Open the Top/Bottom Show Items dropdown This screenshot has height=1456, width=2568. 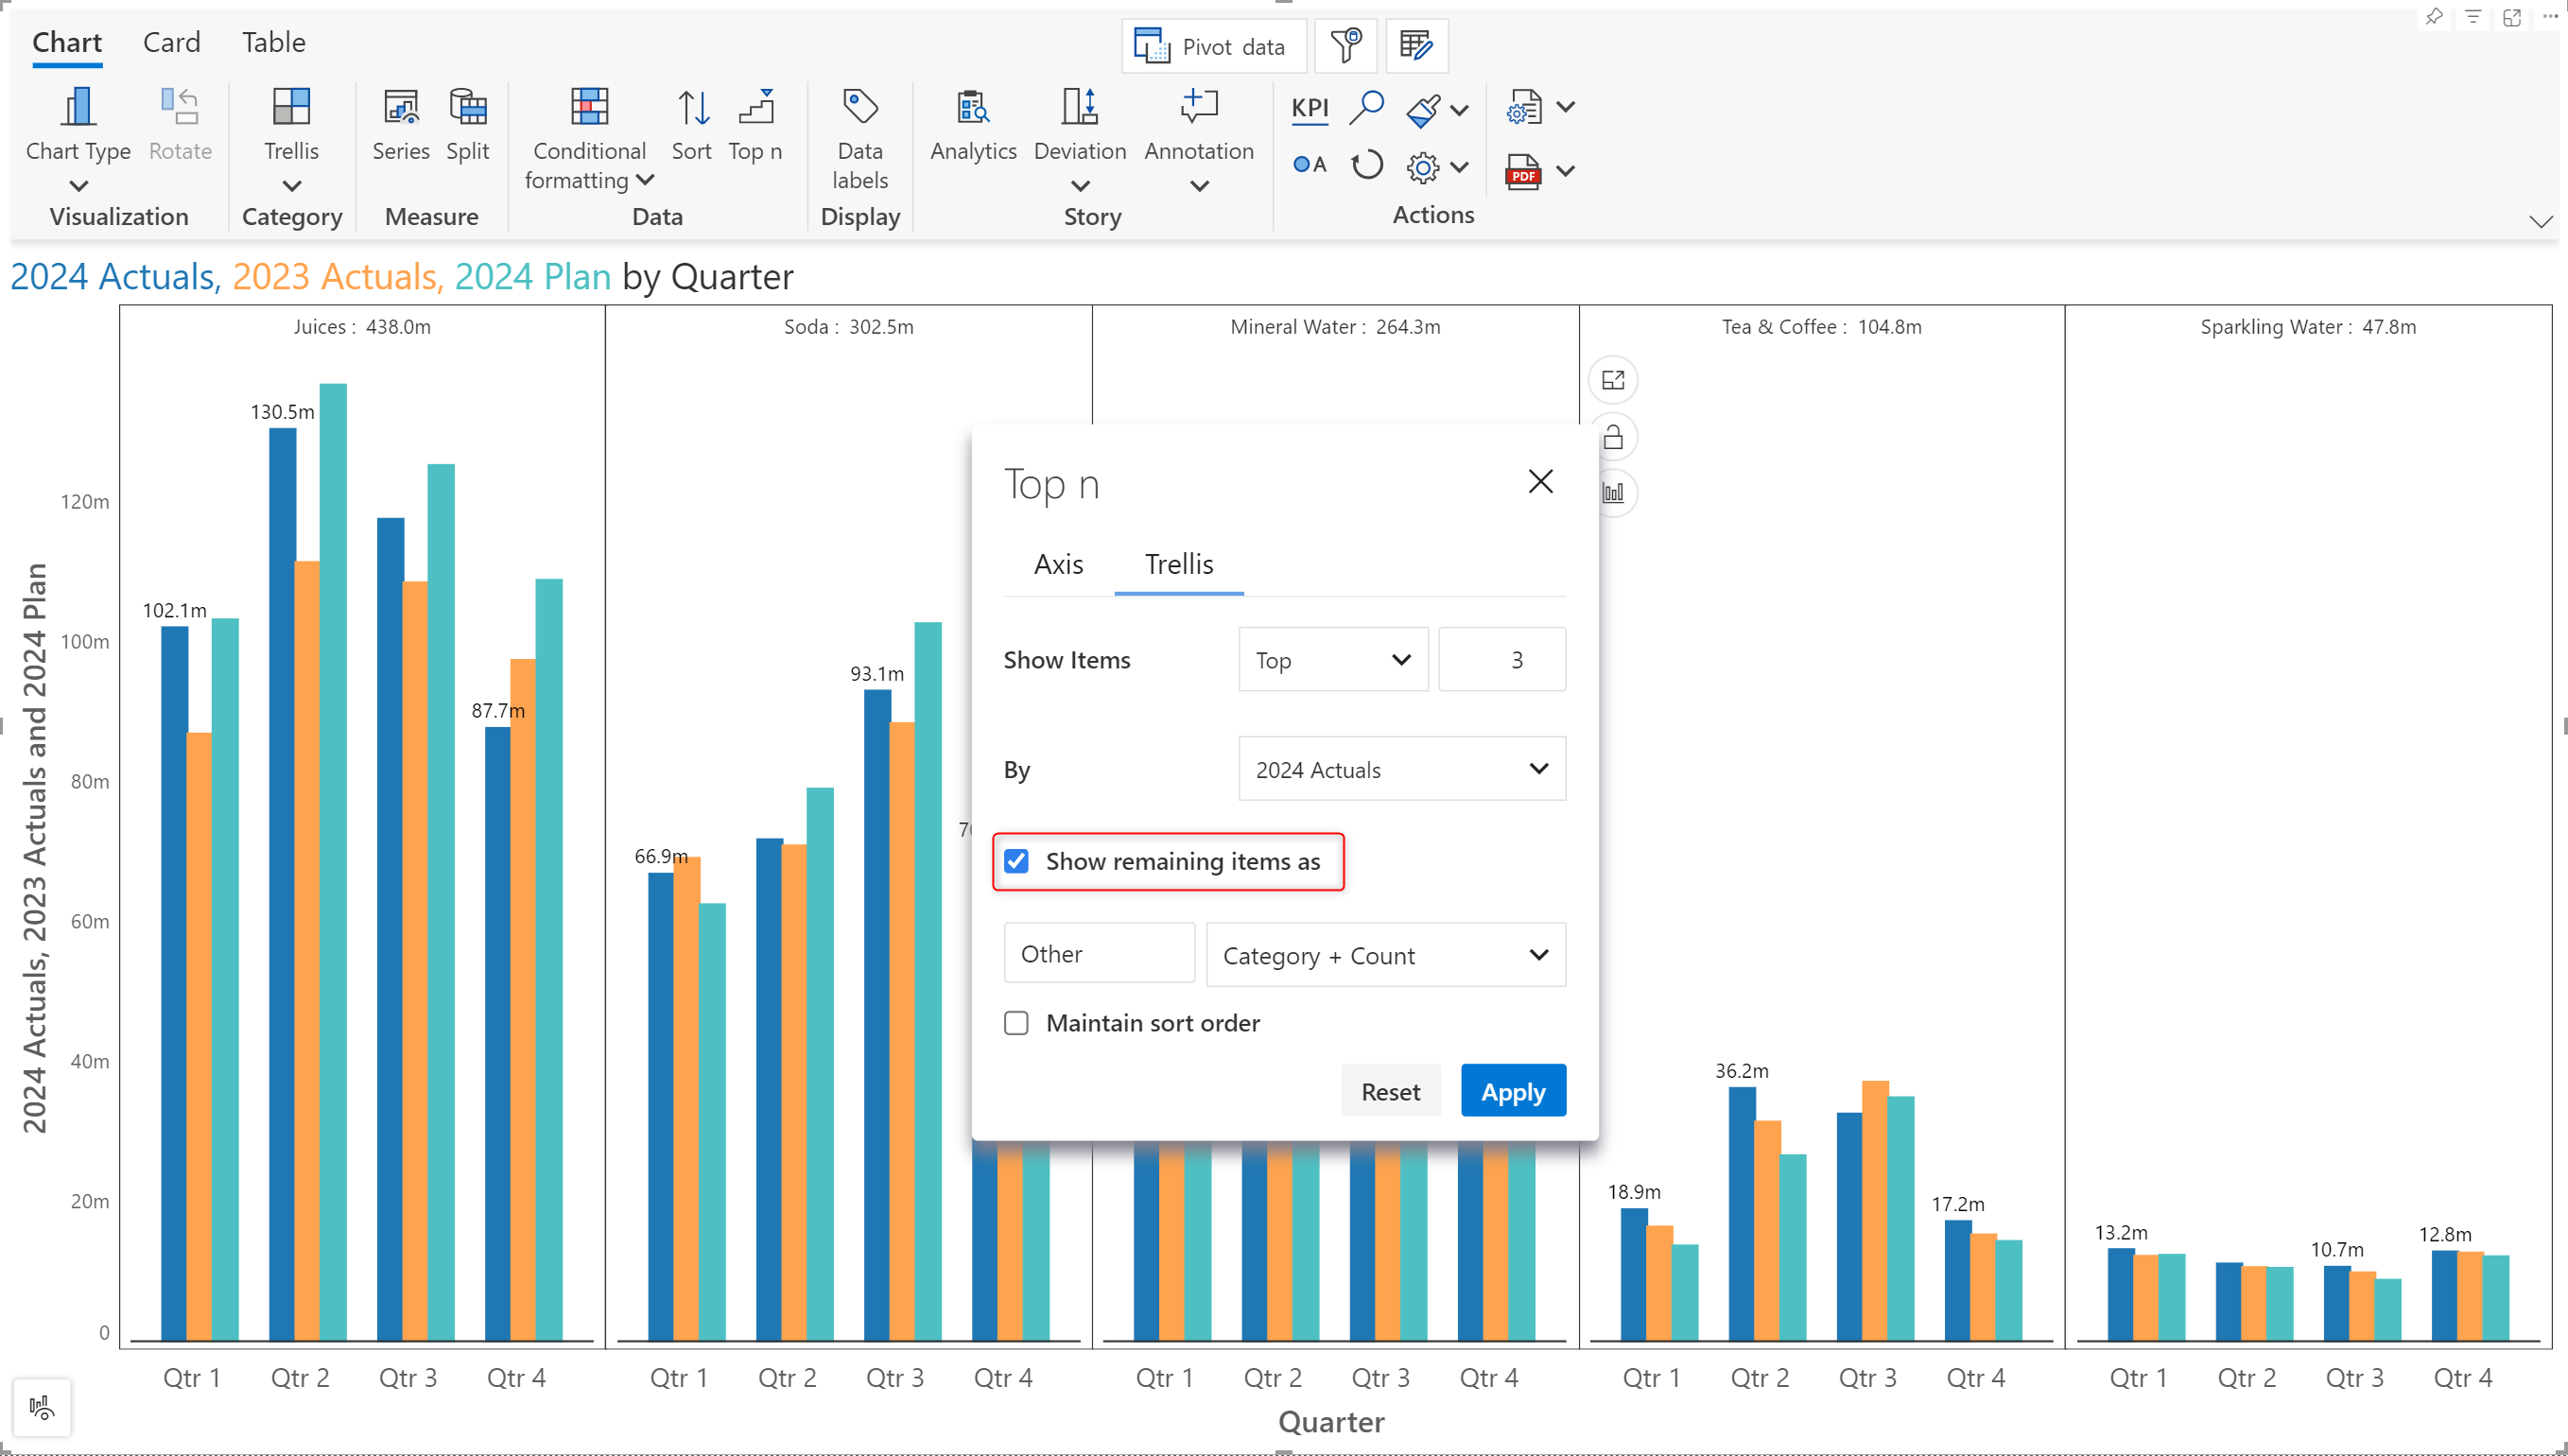point(1332,660)
